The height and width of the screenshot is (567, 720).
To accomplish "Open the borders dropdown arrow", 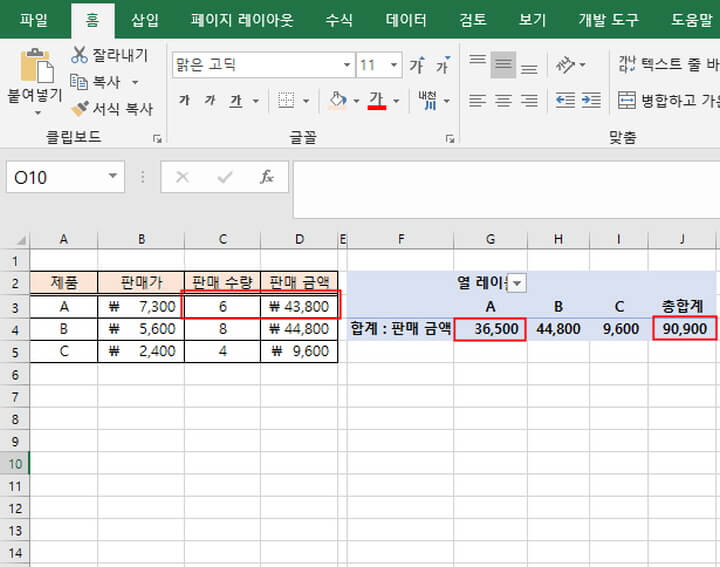I will (306, 101).
